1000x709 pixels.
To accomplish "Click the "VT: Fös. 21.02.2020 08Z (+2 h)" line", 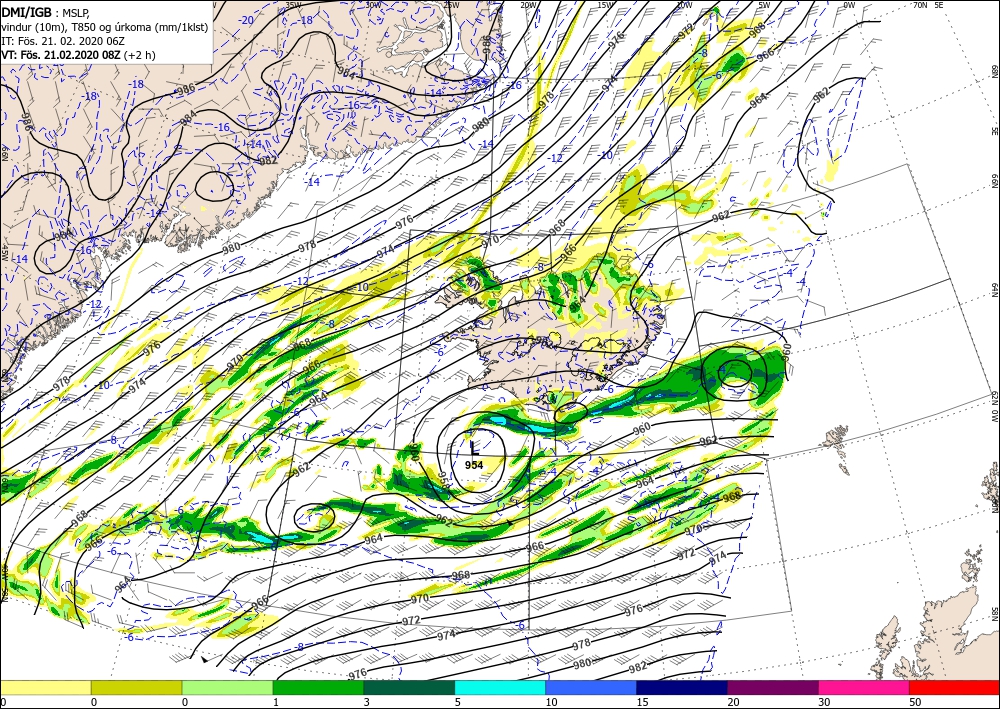I will pyautogui.click(x=78, y=55).
